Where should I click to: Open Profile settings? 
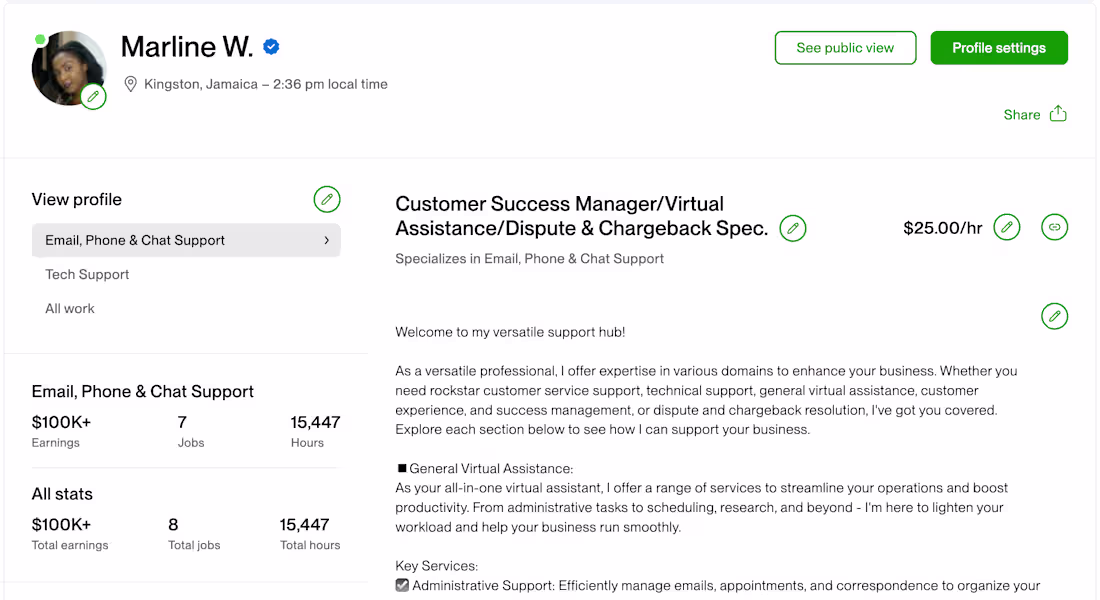(999, 48)
